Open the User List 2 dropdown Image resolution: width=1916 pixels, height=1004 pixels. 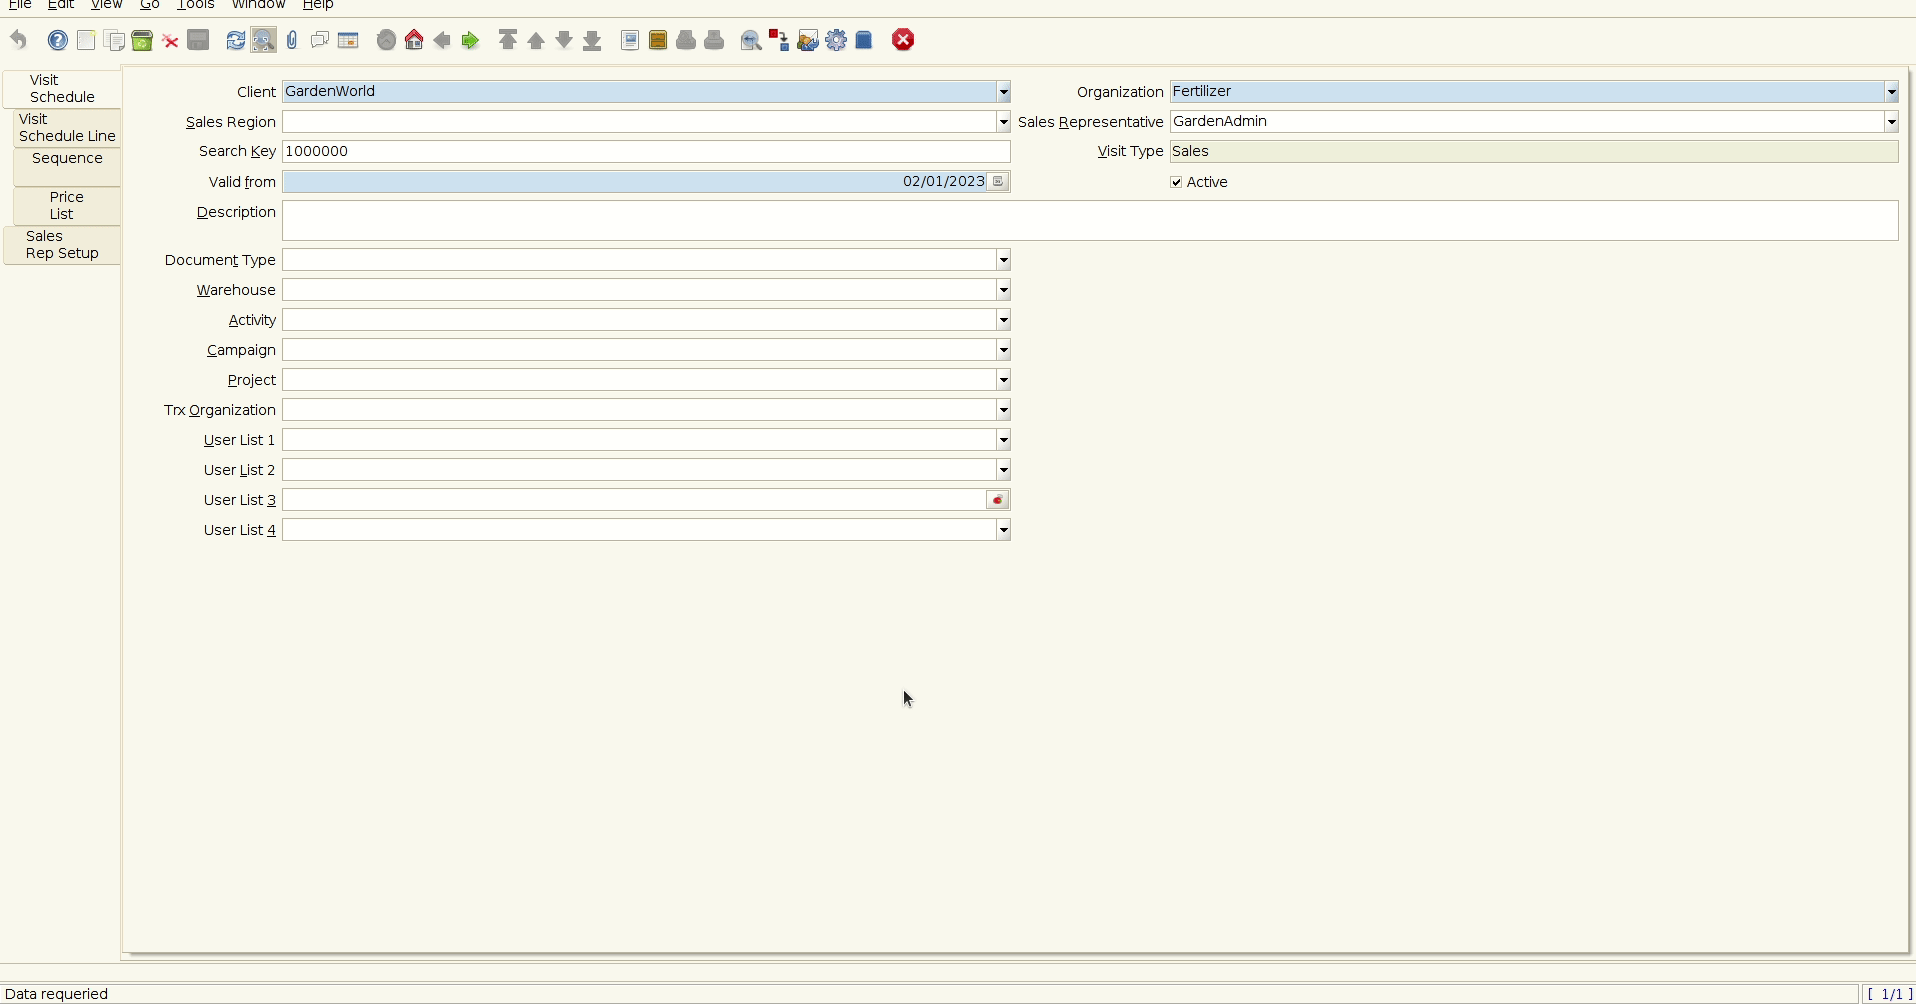point(1003,470)
